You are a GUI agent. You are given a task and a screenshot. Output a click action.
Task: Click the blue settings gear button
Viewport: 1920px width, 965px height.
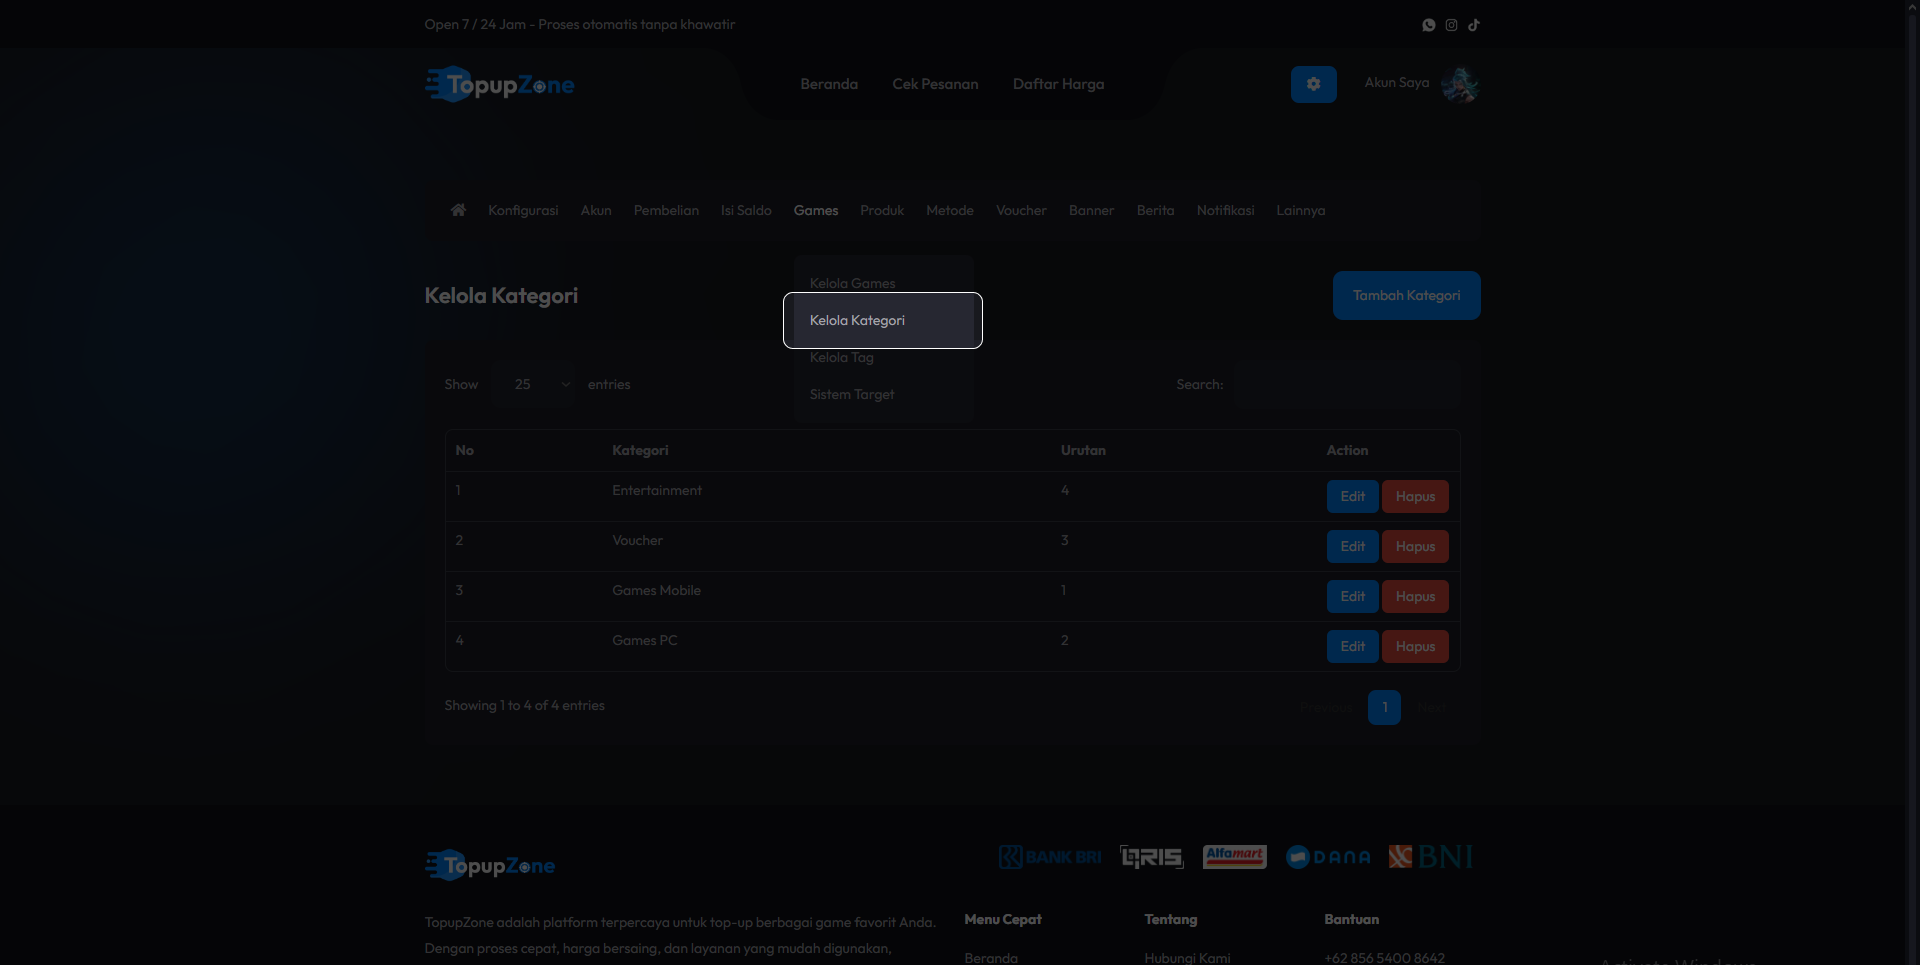click(1314, 85)
